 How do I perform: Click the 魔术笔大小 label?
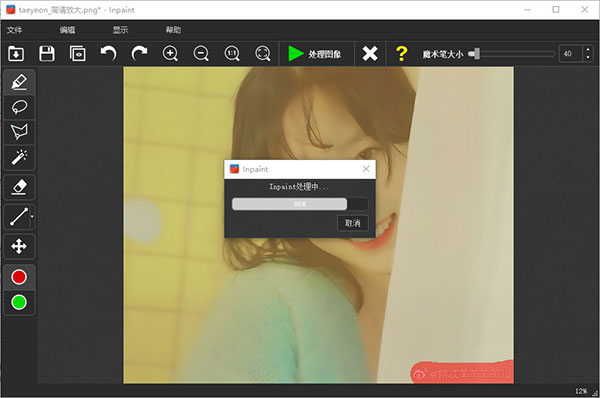[x=443, y=54]
